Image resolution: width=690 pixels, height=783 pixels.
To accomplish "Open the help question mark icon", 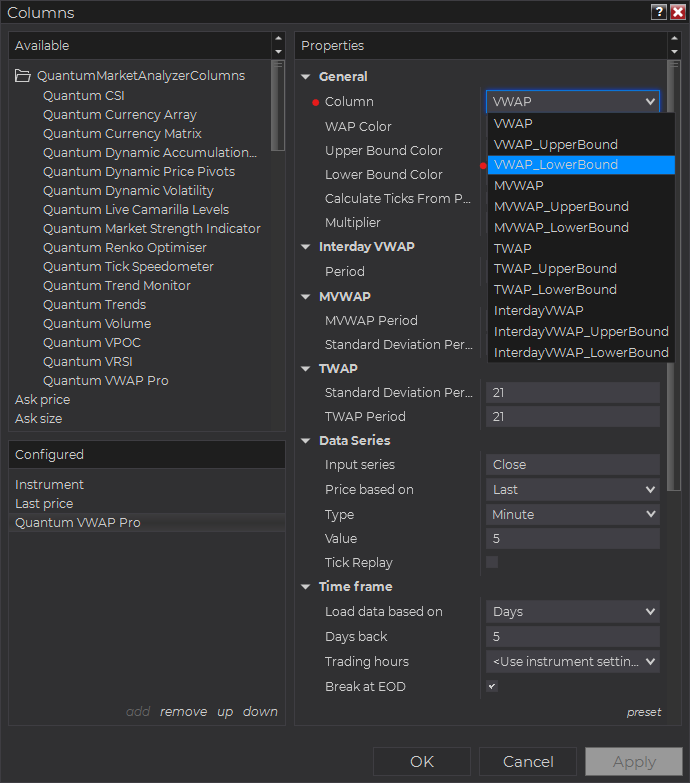I will point(659,12).
